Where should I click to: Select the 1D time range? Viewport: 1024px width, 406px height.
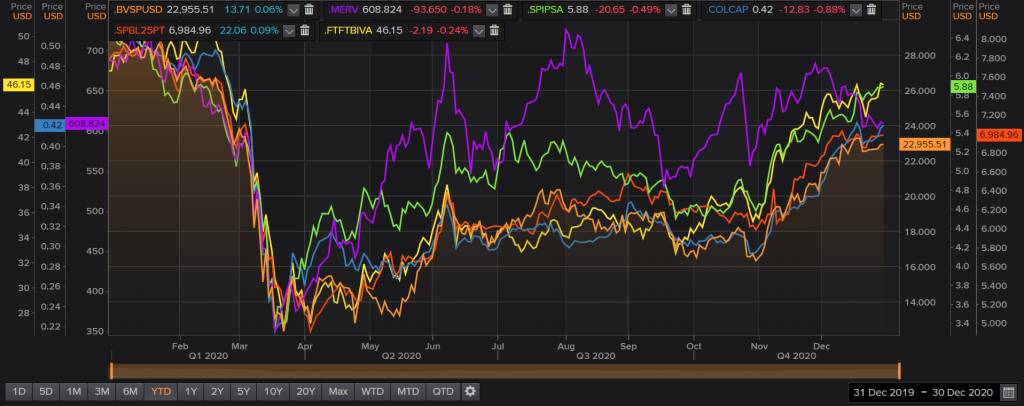tap(18, 391)
